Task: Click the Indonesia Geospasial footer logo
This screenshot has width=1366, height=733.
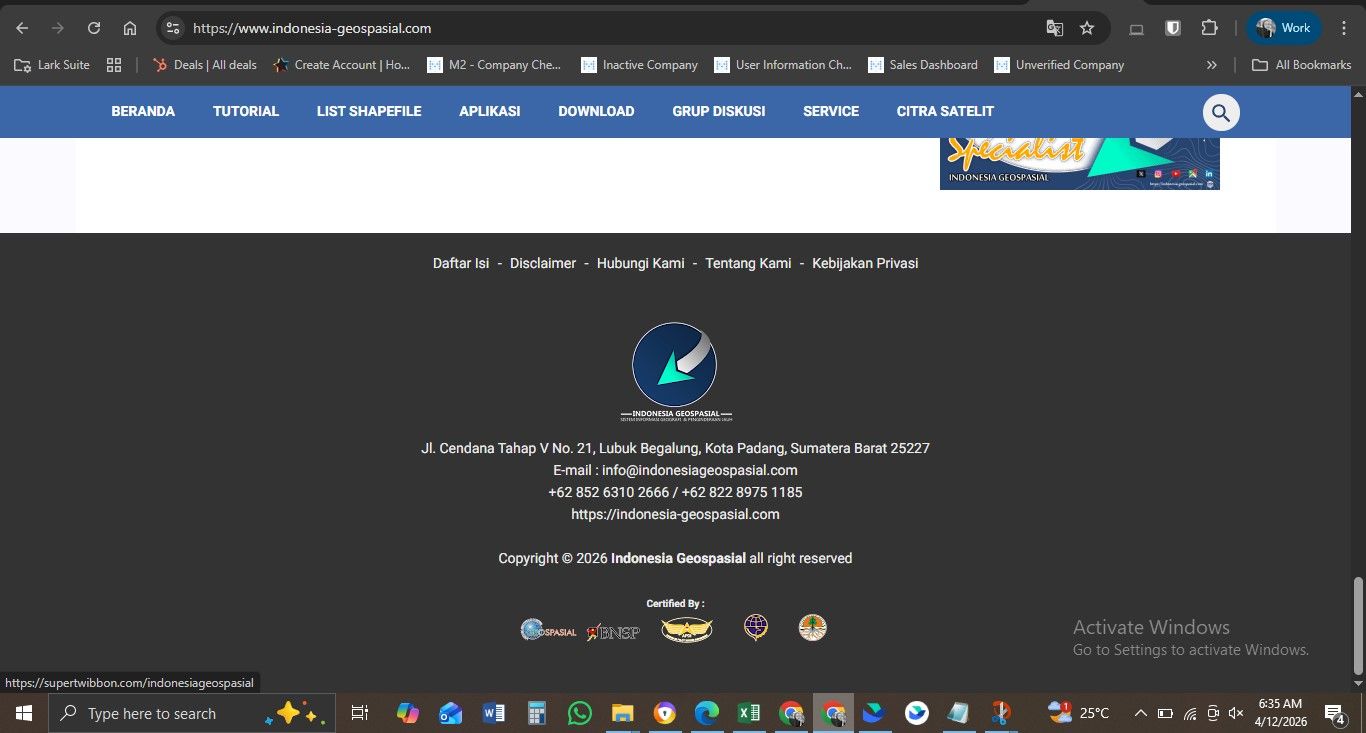Action: click(675, 371)
